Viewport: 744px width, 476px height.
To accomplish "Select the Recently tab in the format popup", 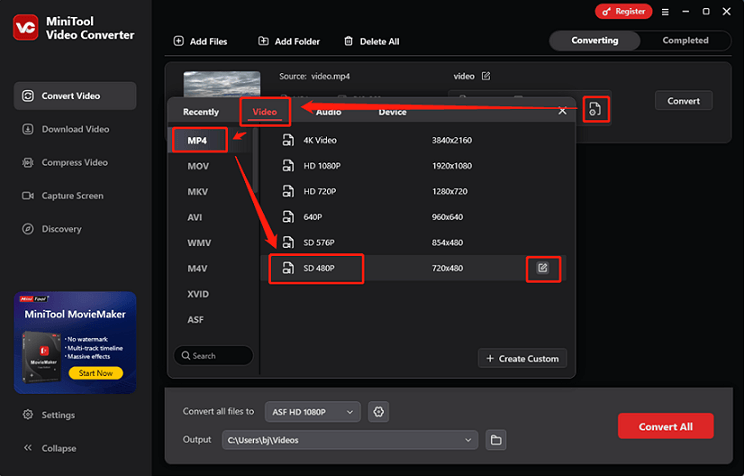I will [201, 112].
